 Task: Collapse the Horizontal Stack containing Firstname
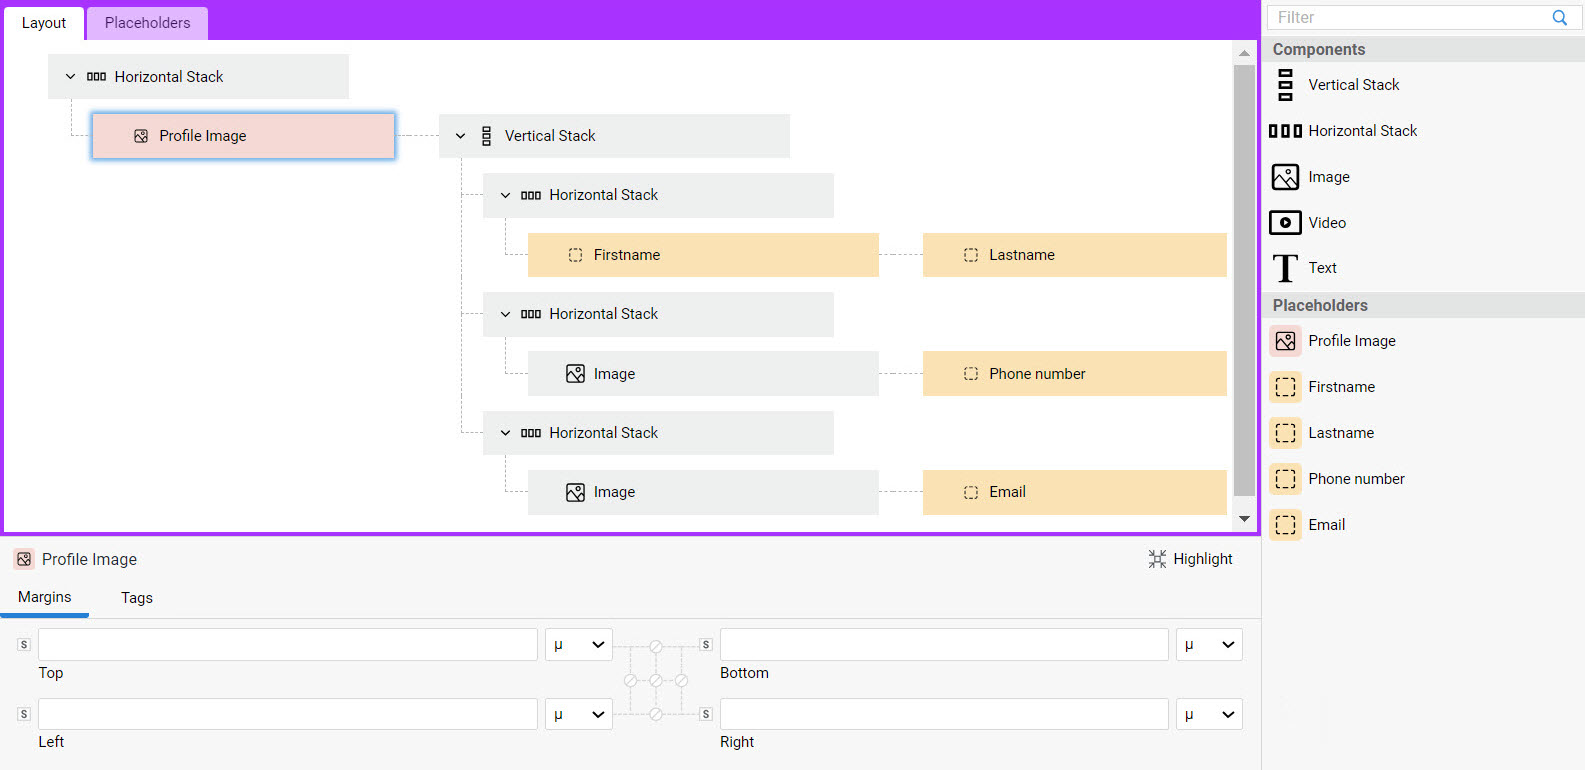[505, 195]
